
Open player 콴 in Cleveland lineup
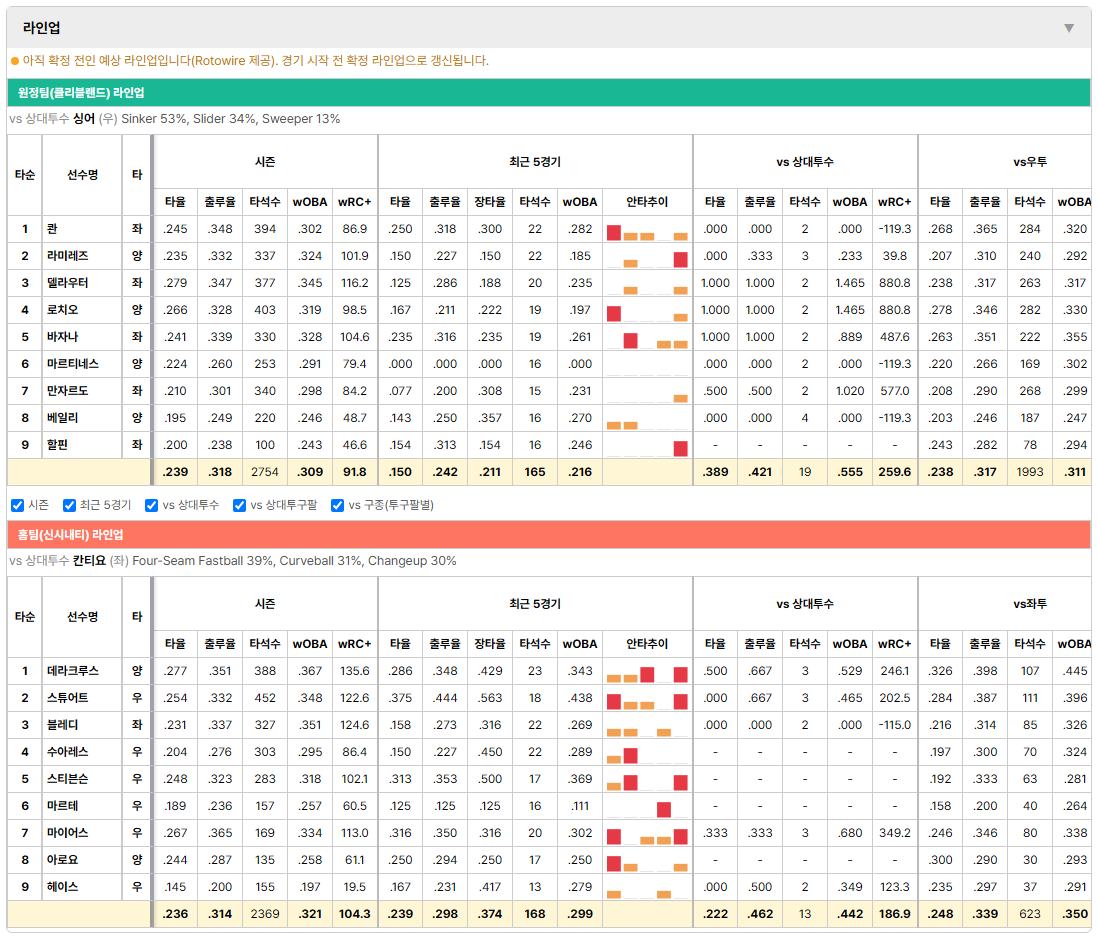[x=53, y=229]
